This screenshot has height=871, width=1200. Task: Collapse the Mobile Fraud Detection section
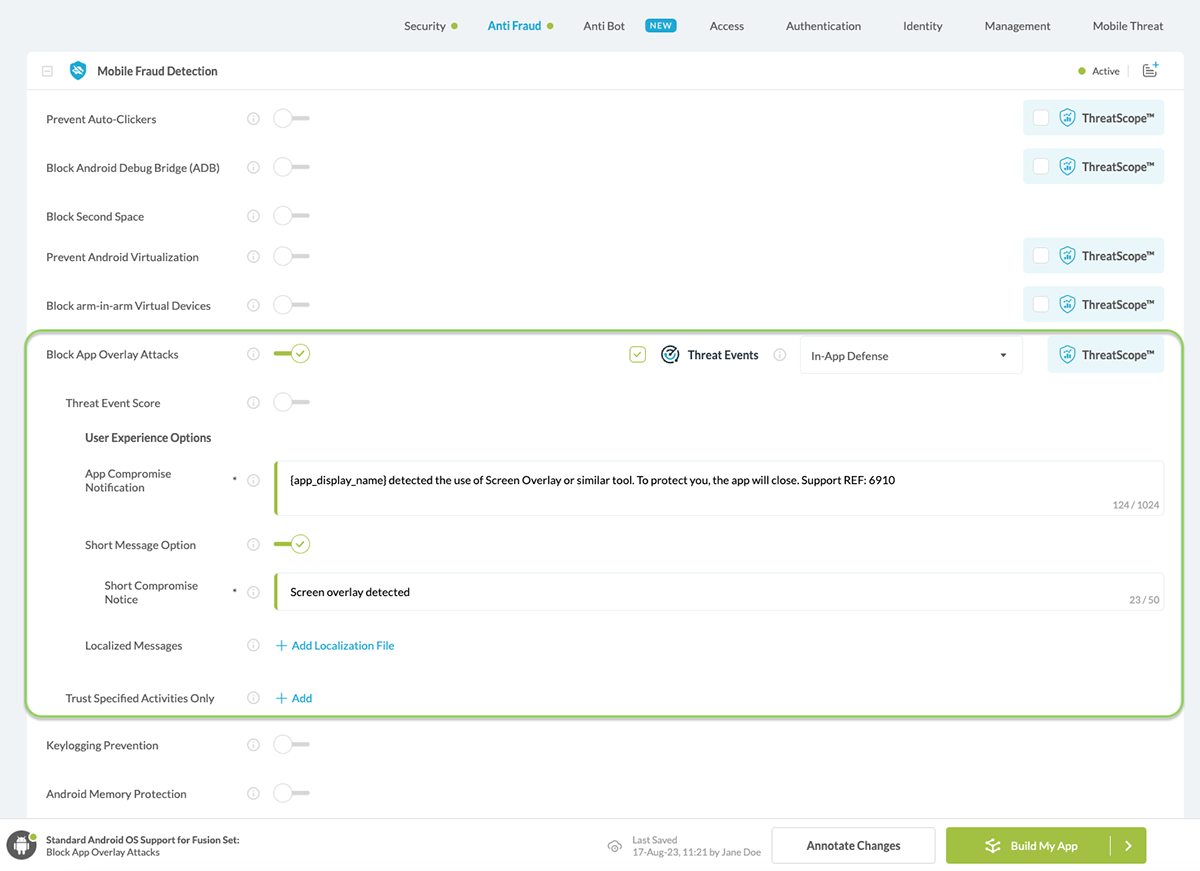pos(47,71)
